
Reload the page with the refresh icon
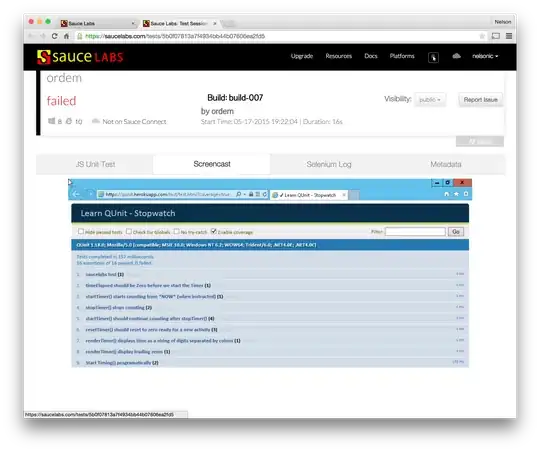[54, 36]
